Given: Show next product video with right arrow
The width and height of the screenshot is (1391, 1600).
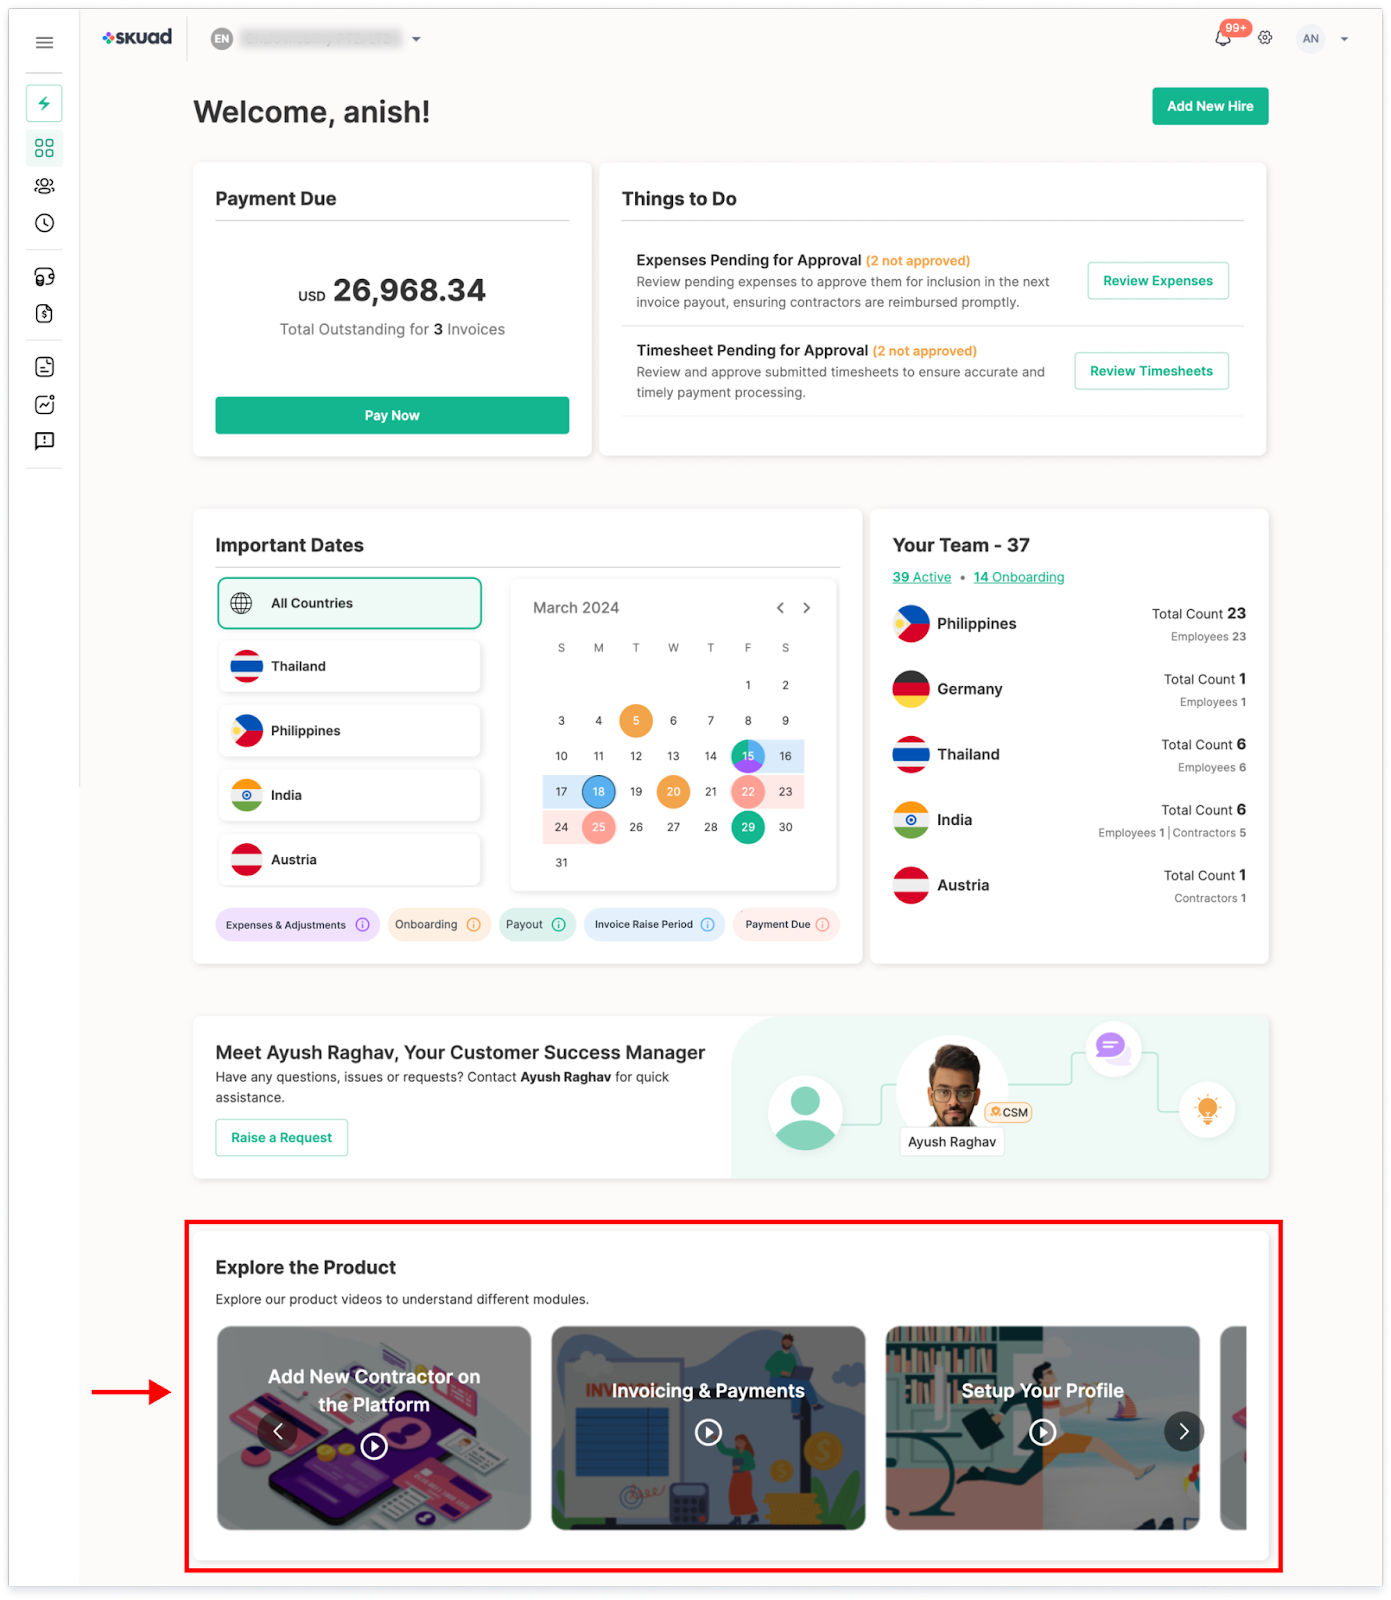Looking at the screenshot, I should 1183,1432.
